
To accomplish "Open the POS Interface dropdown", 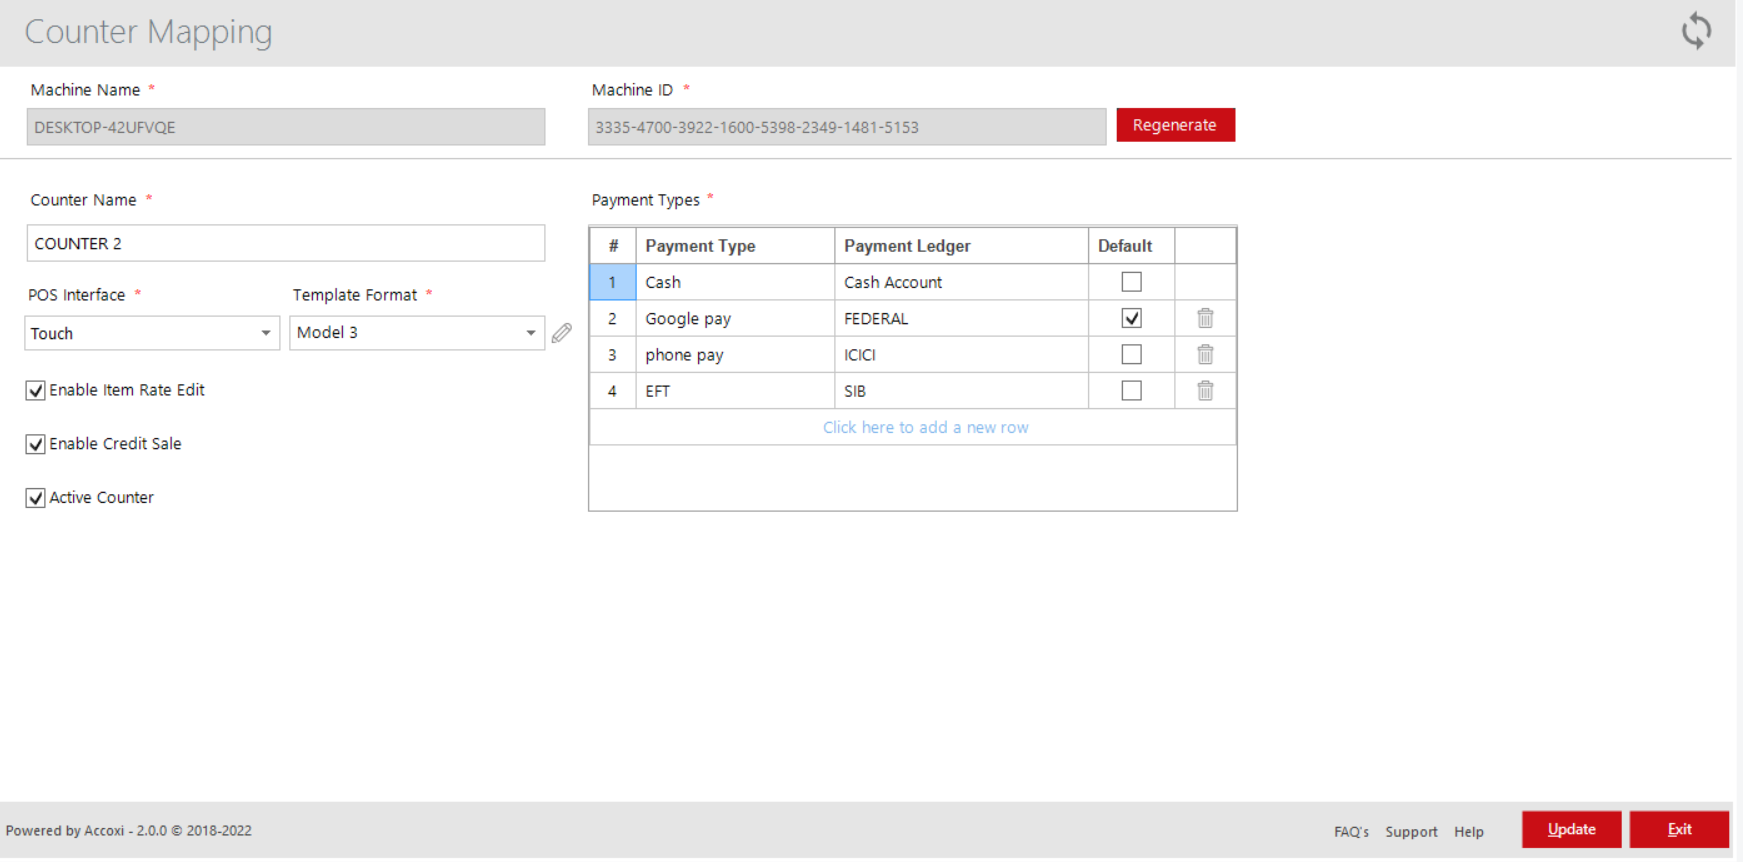I will 152,333.
